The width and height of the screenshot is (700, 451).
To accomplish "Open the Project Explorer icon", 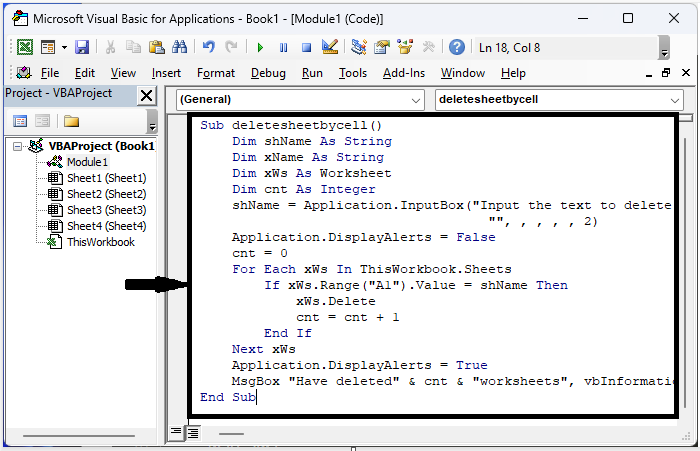I will (x=358, y=47).
